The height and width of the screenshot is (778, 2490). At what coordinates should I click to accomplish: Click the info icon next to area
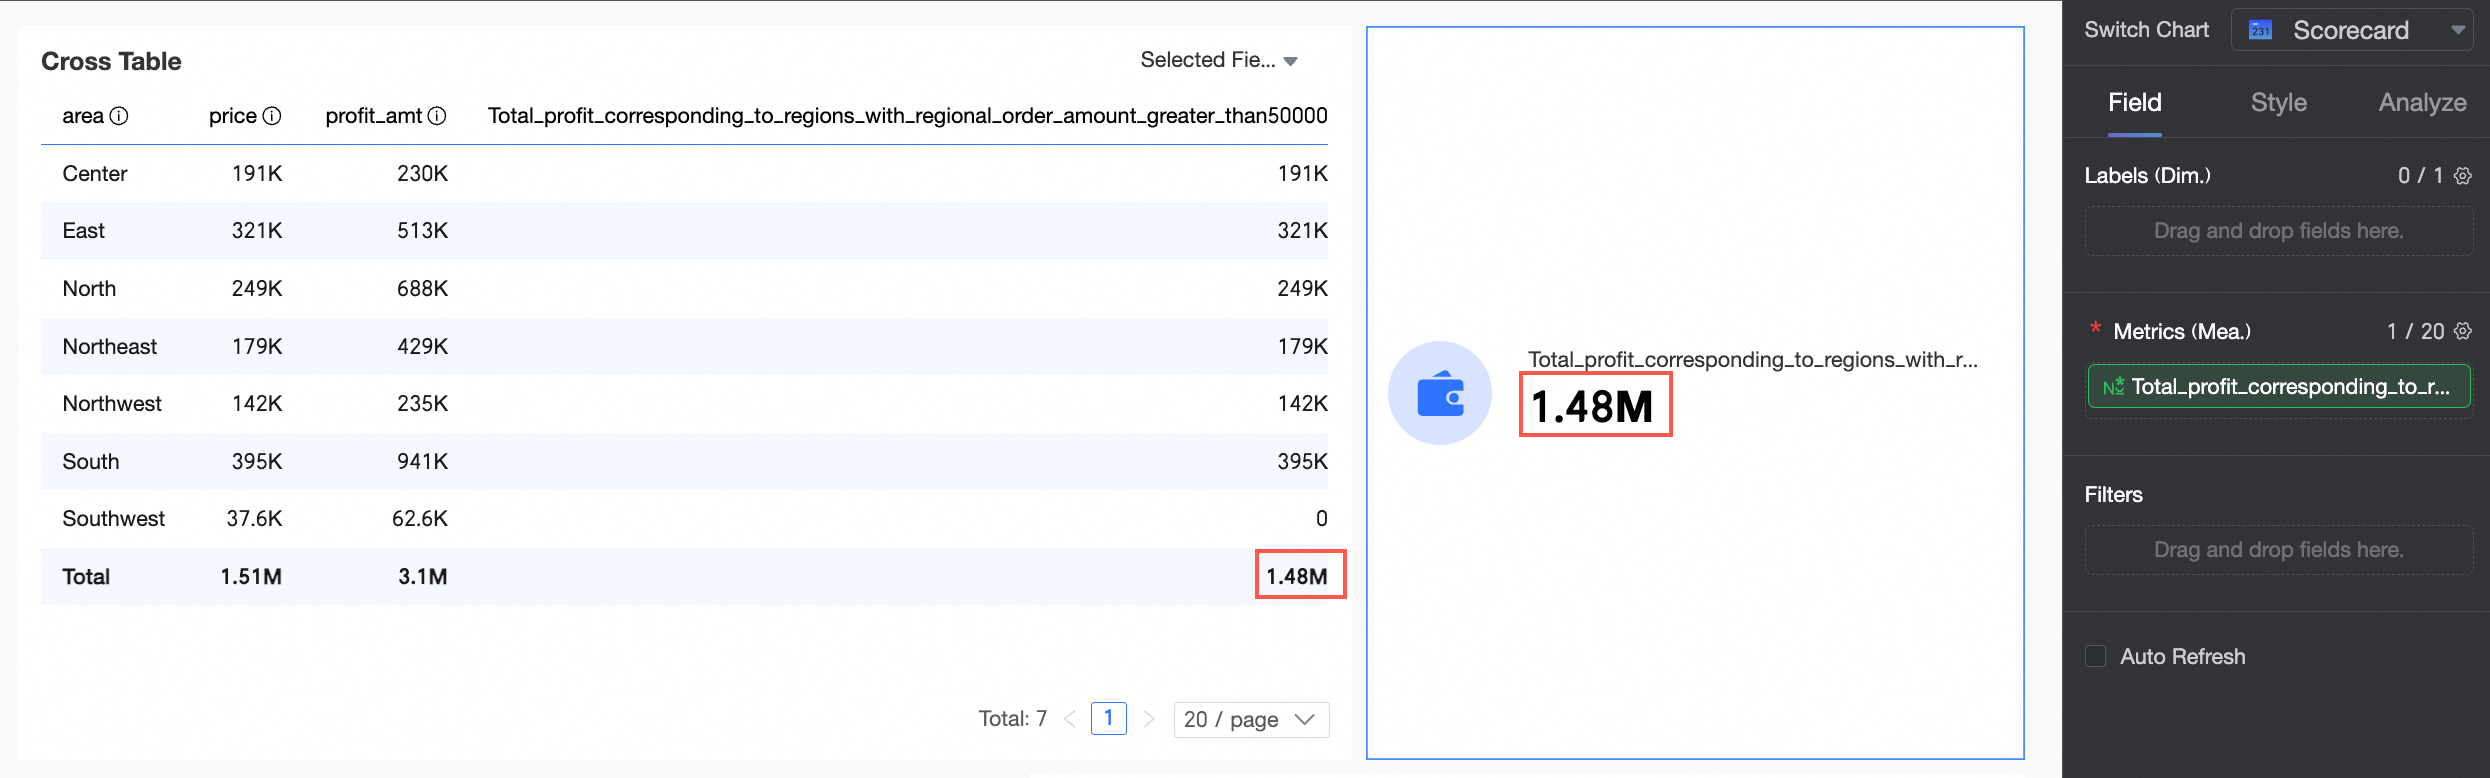pyautogui.click(x=119, y=116)
